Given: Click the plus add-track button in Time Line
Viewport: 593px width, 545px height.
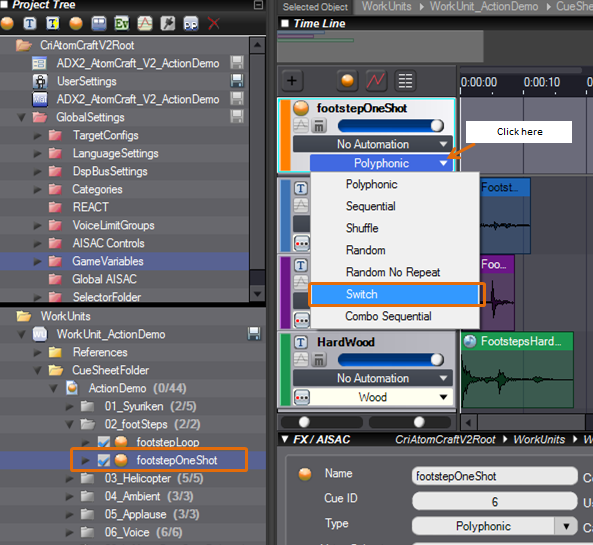Looking at the screenshot, I should click(x=292, y=81).
